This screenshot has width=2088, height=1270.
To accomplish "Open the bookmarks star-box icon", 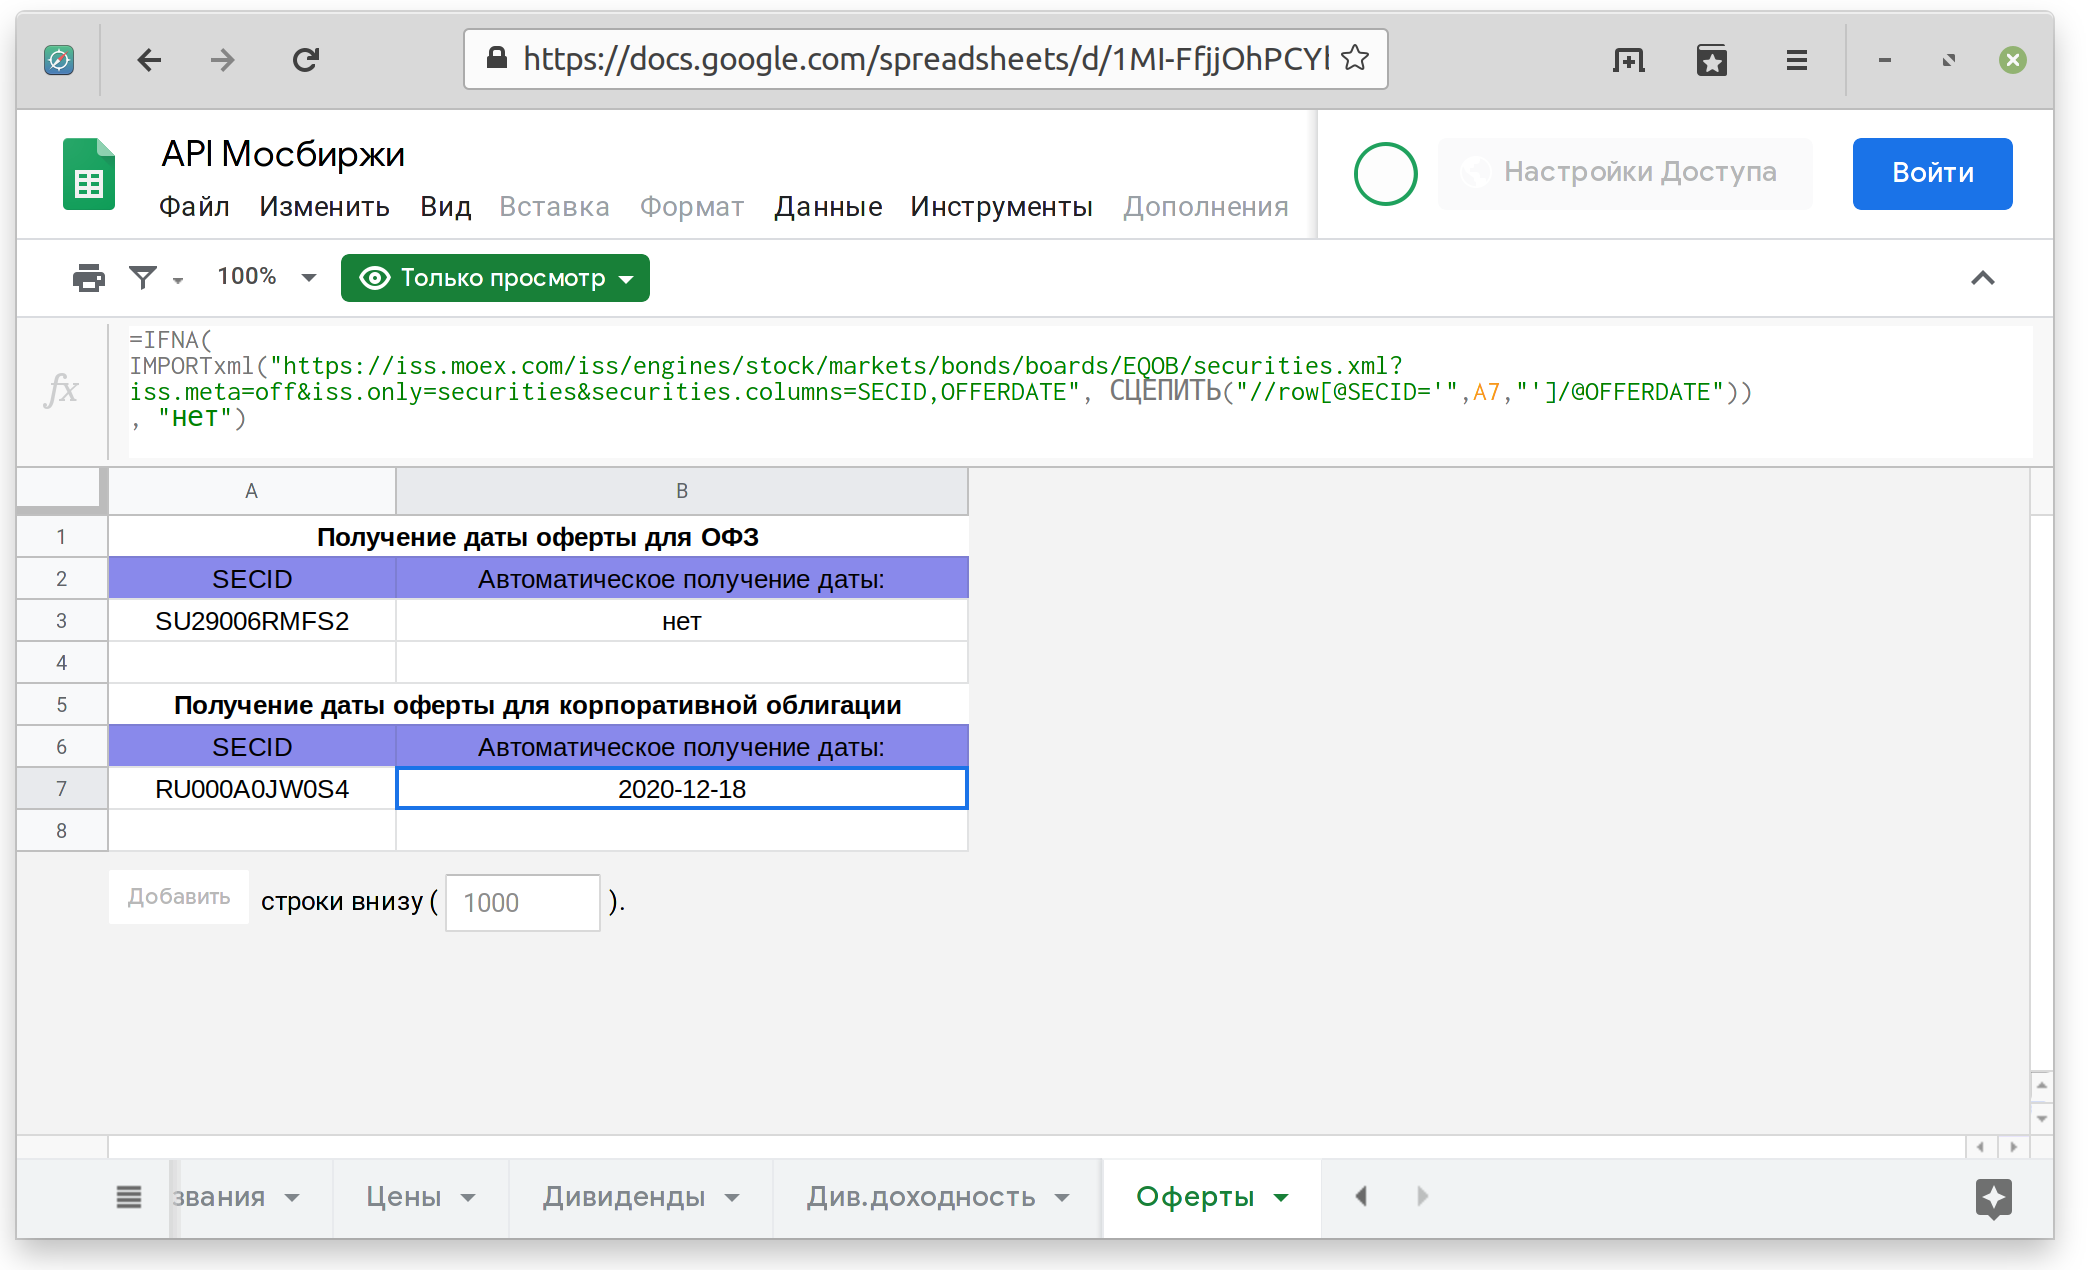I will 1712,61.
